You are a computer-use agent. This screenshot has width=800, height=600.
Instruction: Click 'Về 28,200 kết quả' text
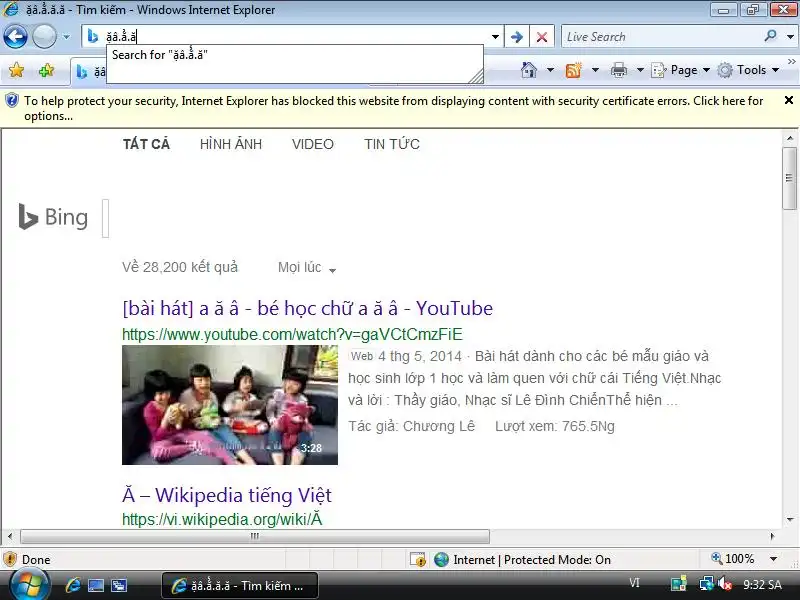180,267
